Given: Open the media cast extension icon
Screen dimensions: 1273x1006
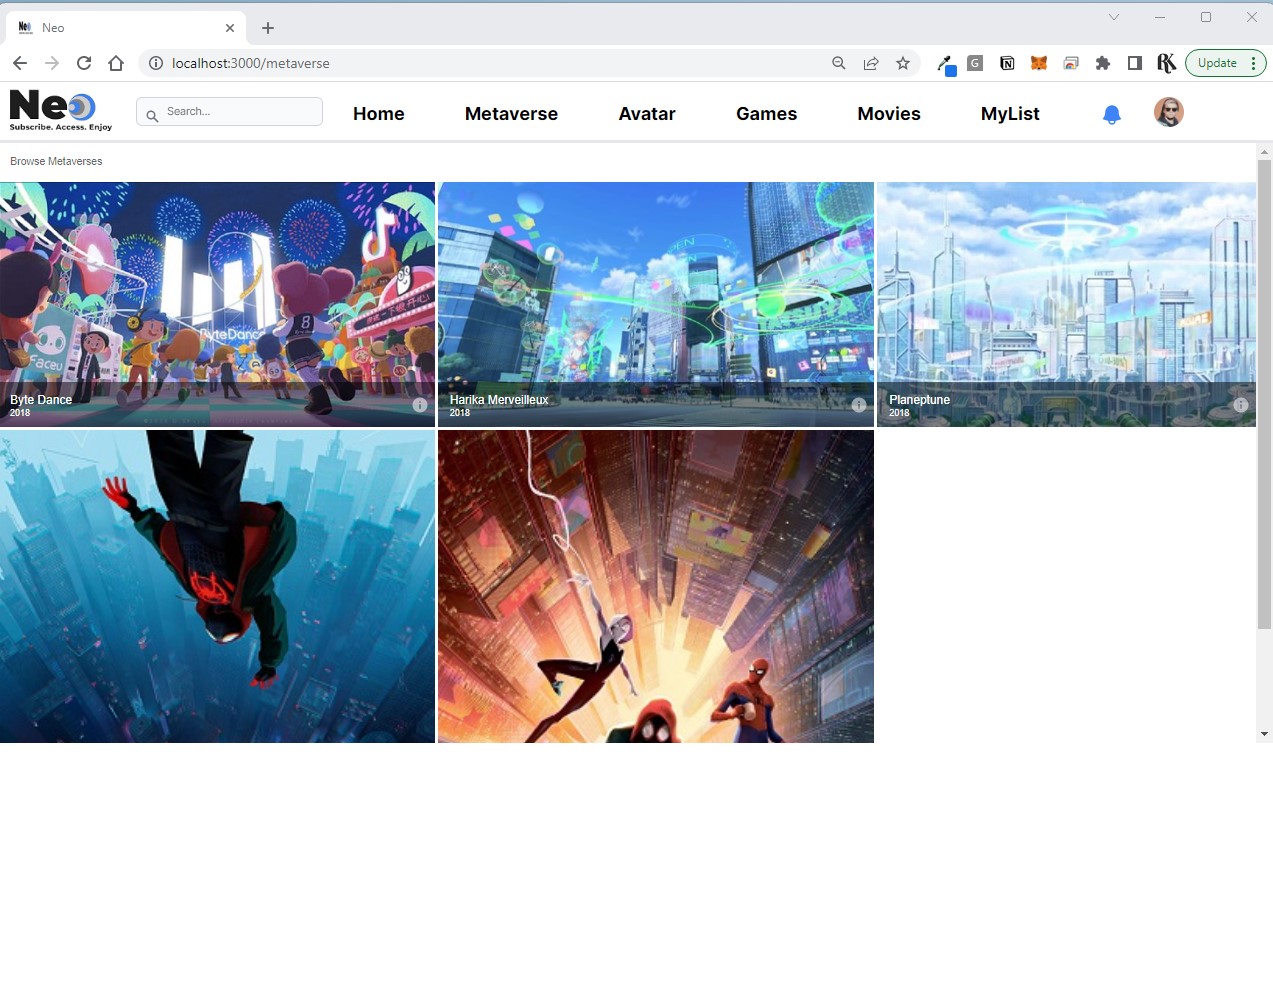Looking at the screenshot, I should click(x=1071, y=63).
